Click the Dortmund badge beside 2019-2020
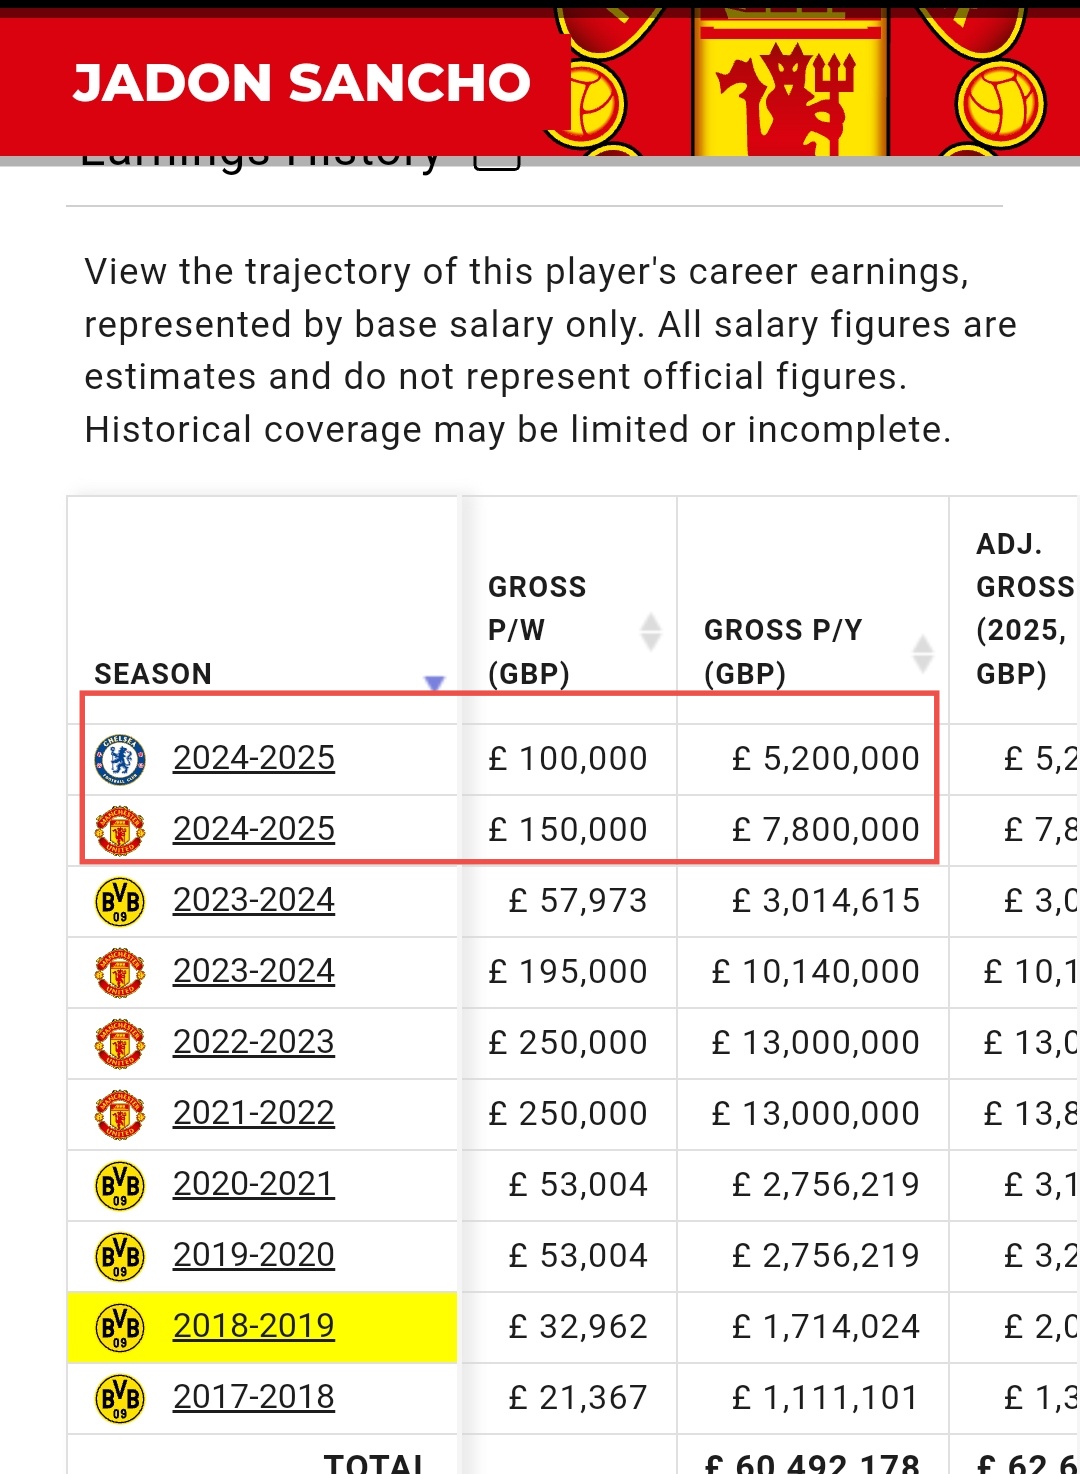The image size is (1080, 1474). point(120,1257)
